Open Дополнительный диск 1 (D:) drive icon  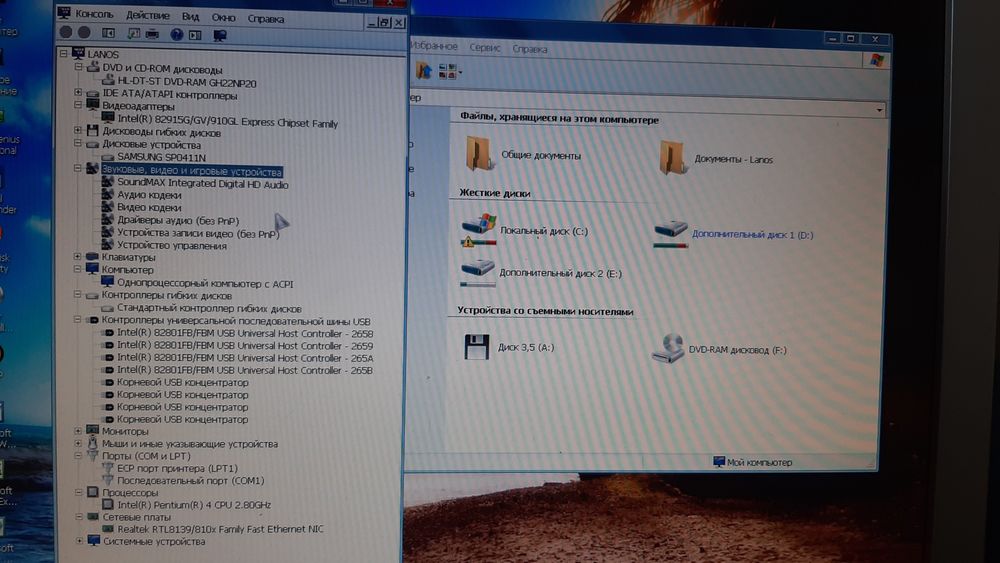[671, 234]
